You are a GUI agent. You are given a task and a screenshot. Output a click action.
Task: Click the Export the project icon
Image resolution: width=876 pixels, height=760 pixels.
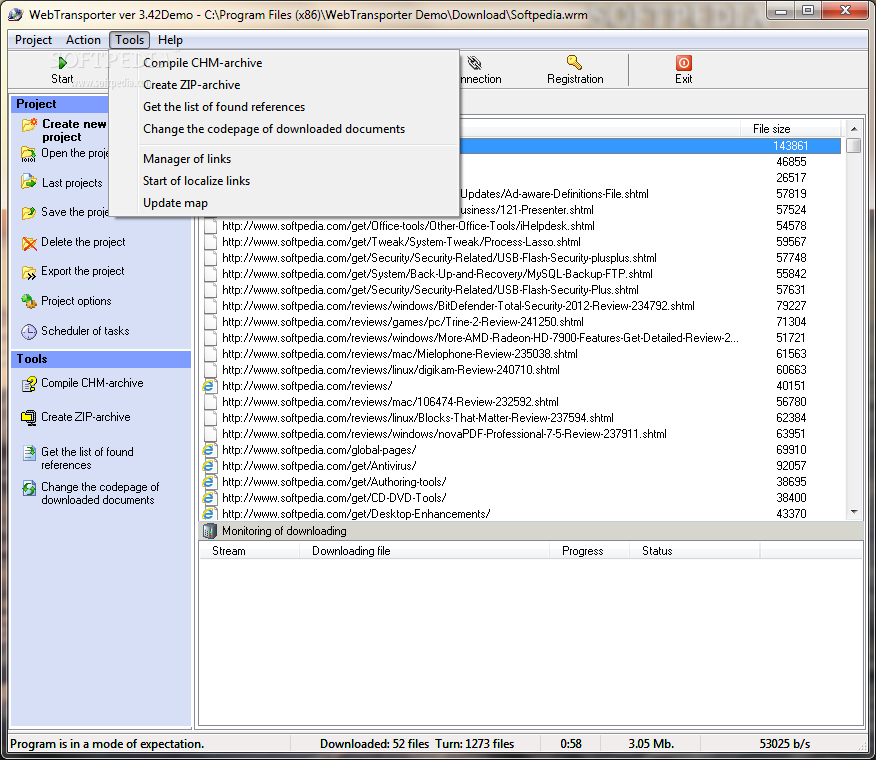tap(29, 273)
